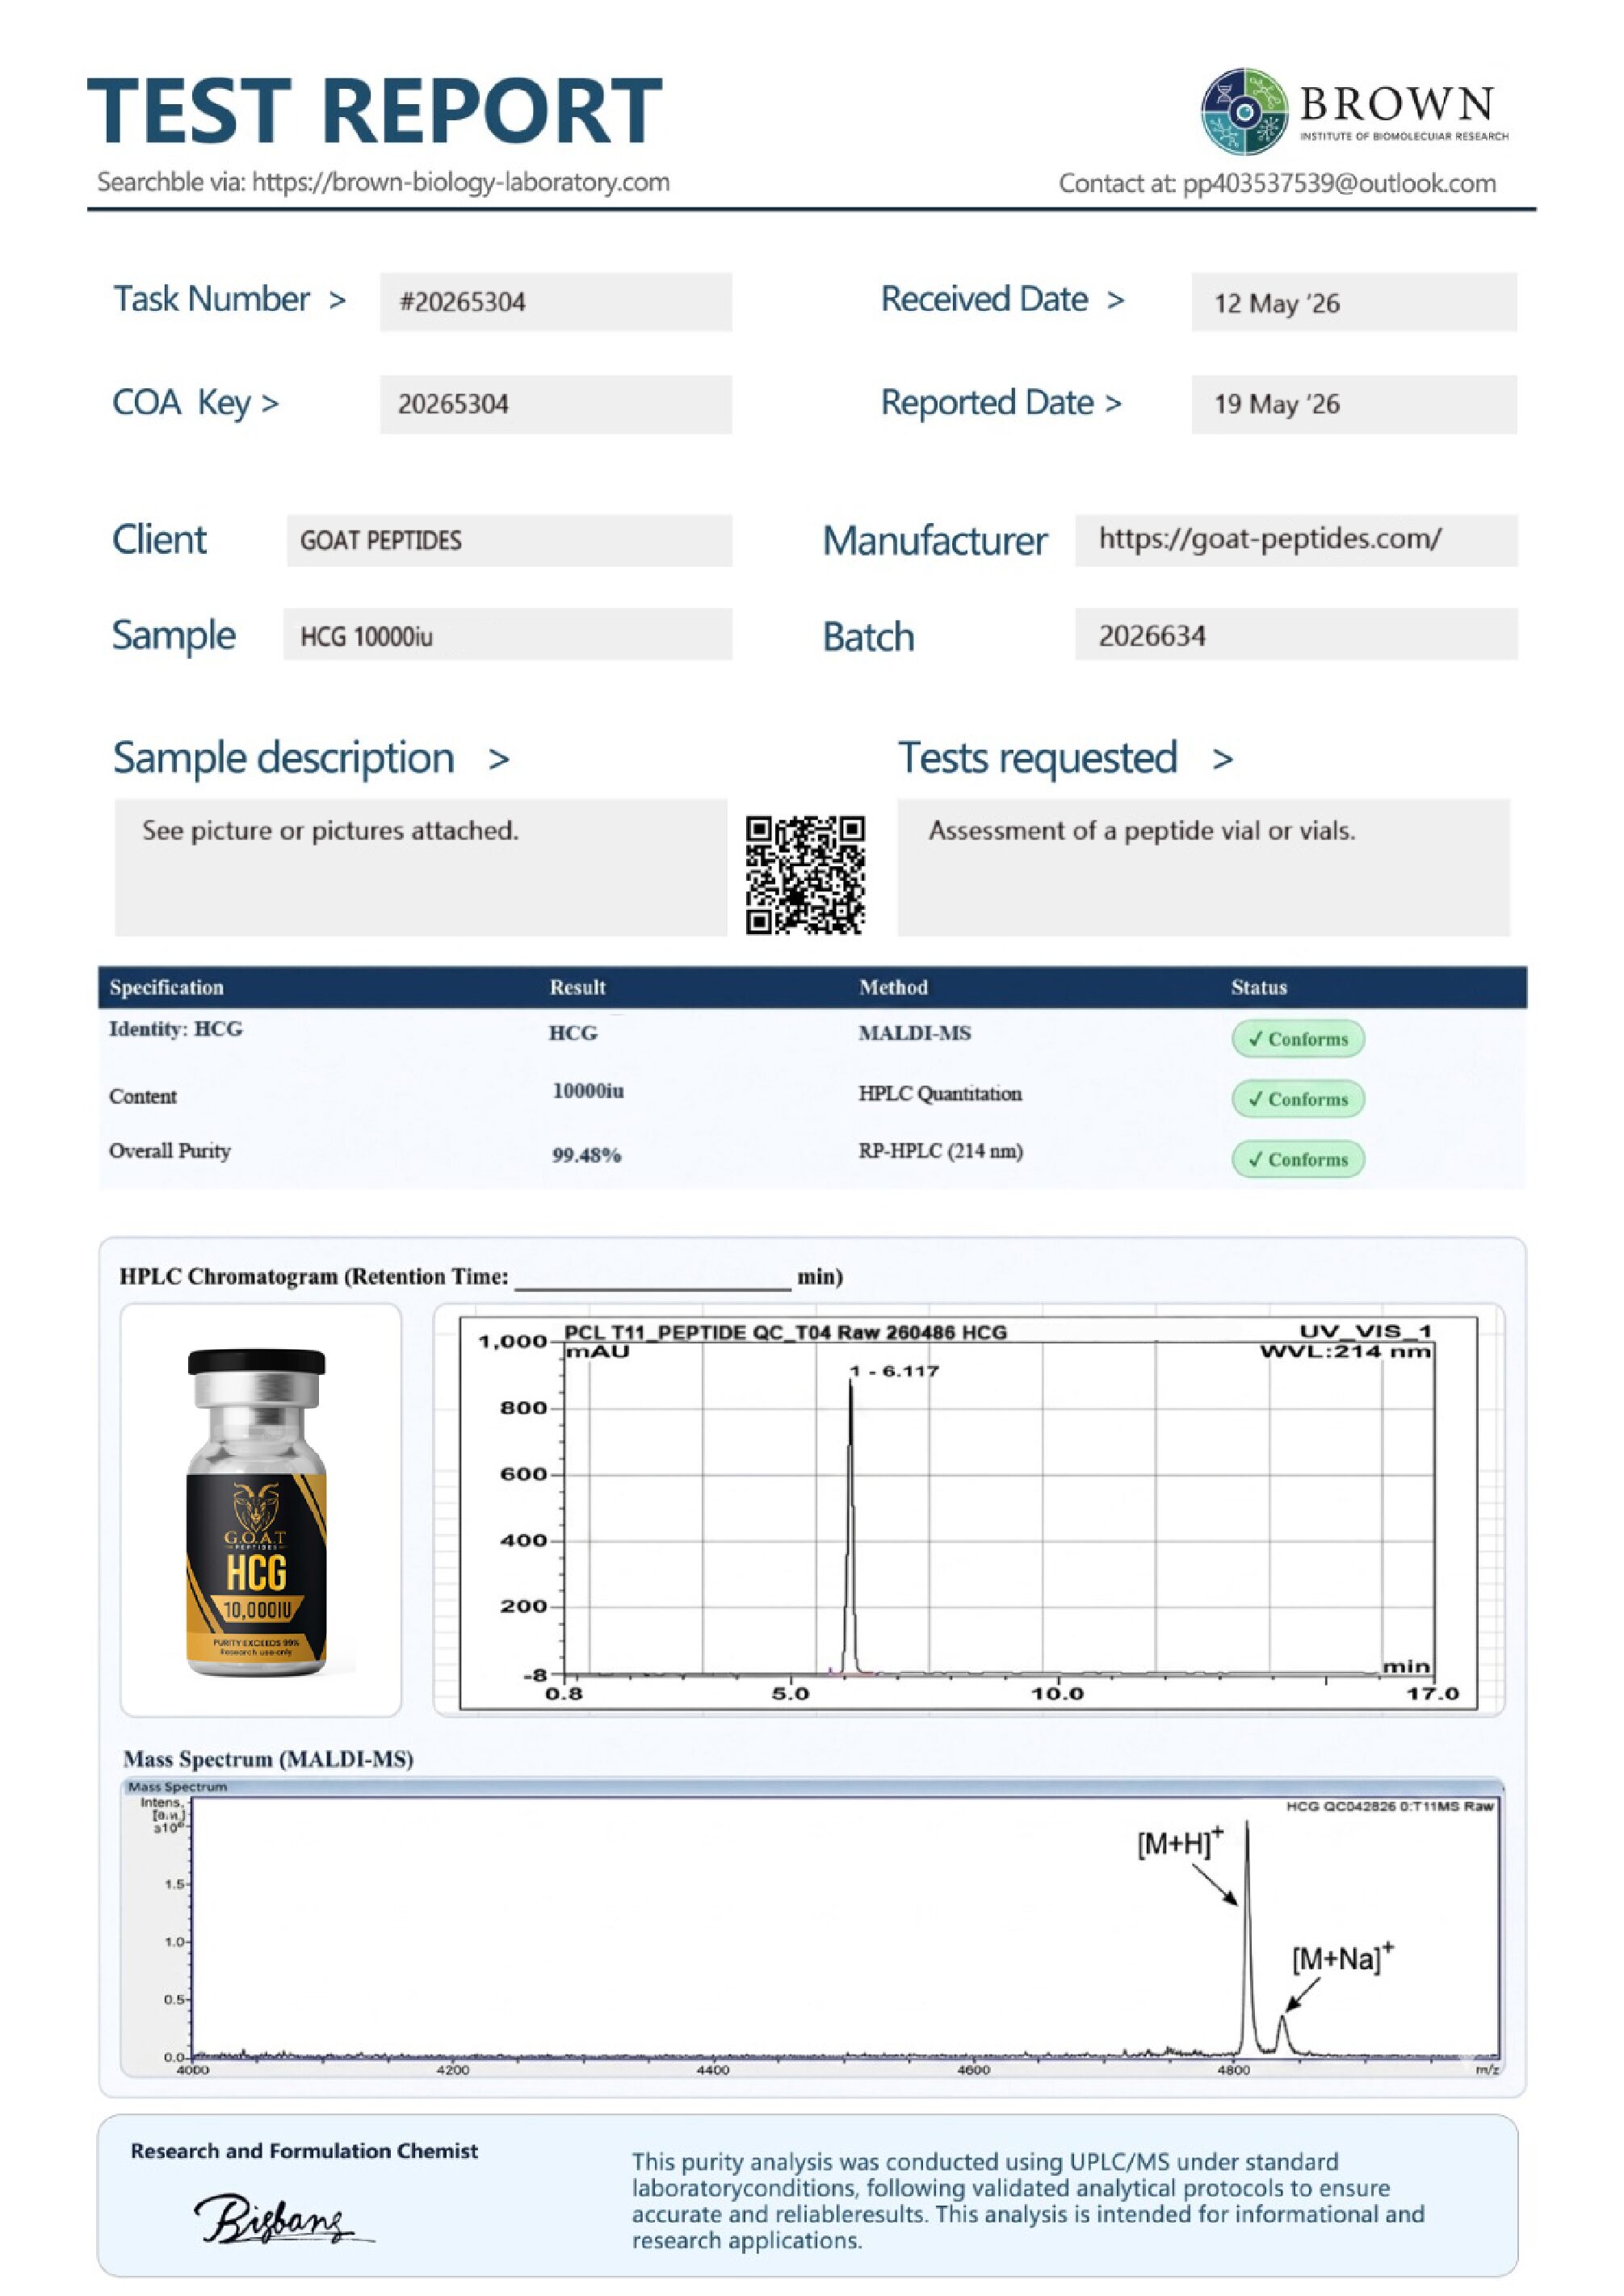Select the COA Key value field
1624x2296 pixels.
[556, 404]
